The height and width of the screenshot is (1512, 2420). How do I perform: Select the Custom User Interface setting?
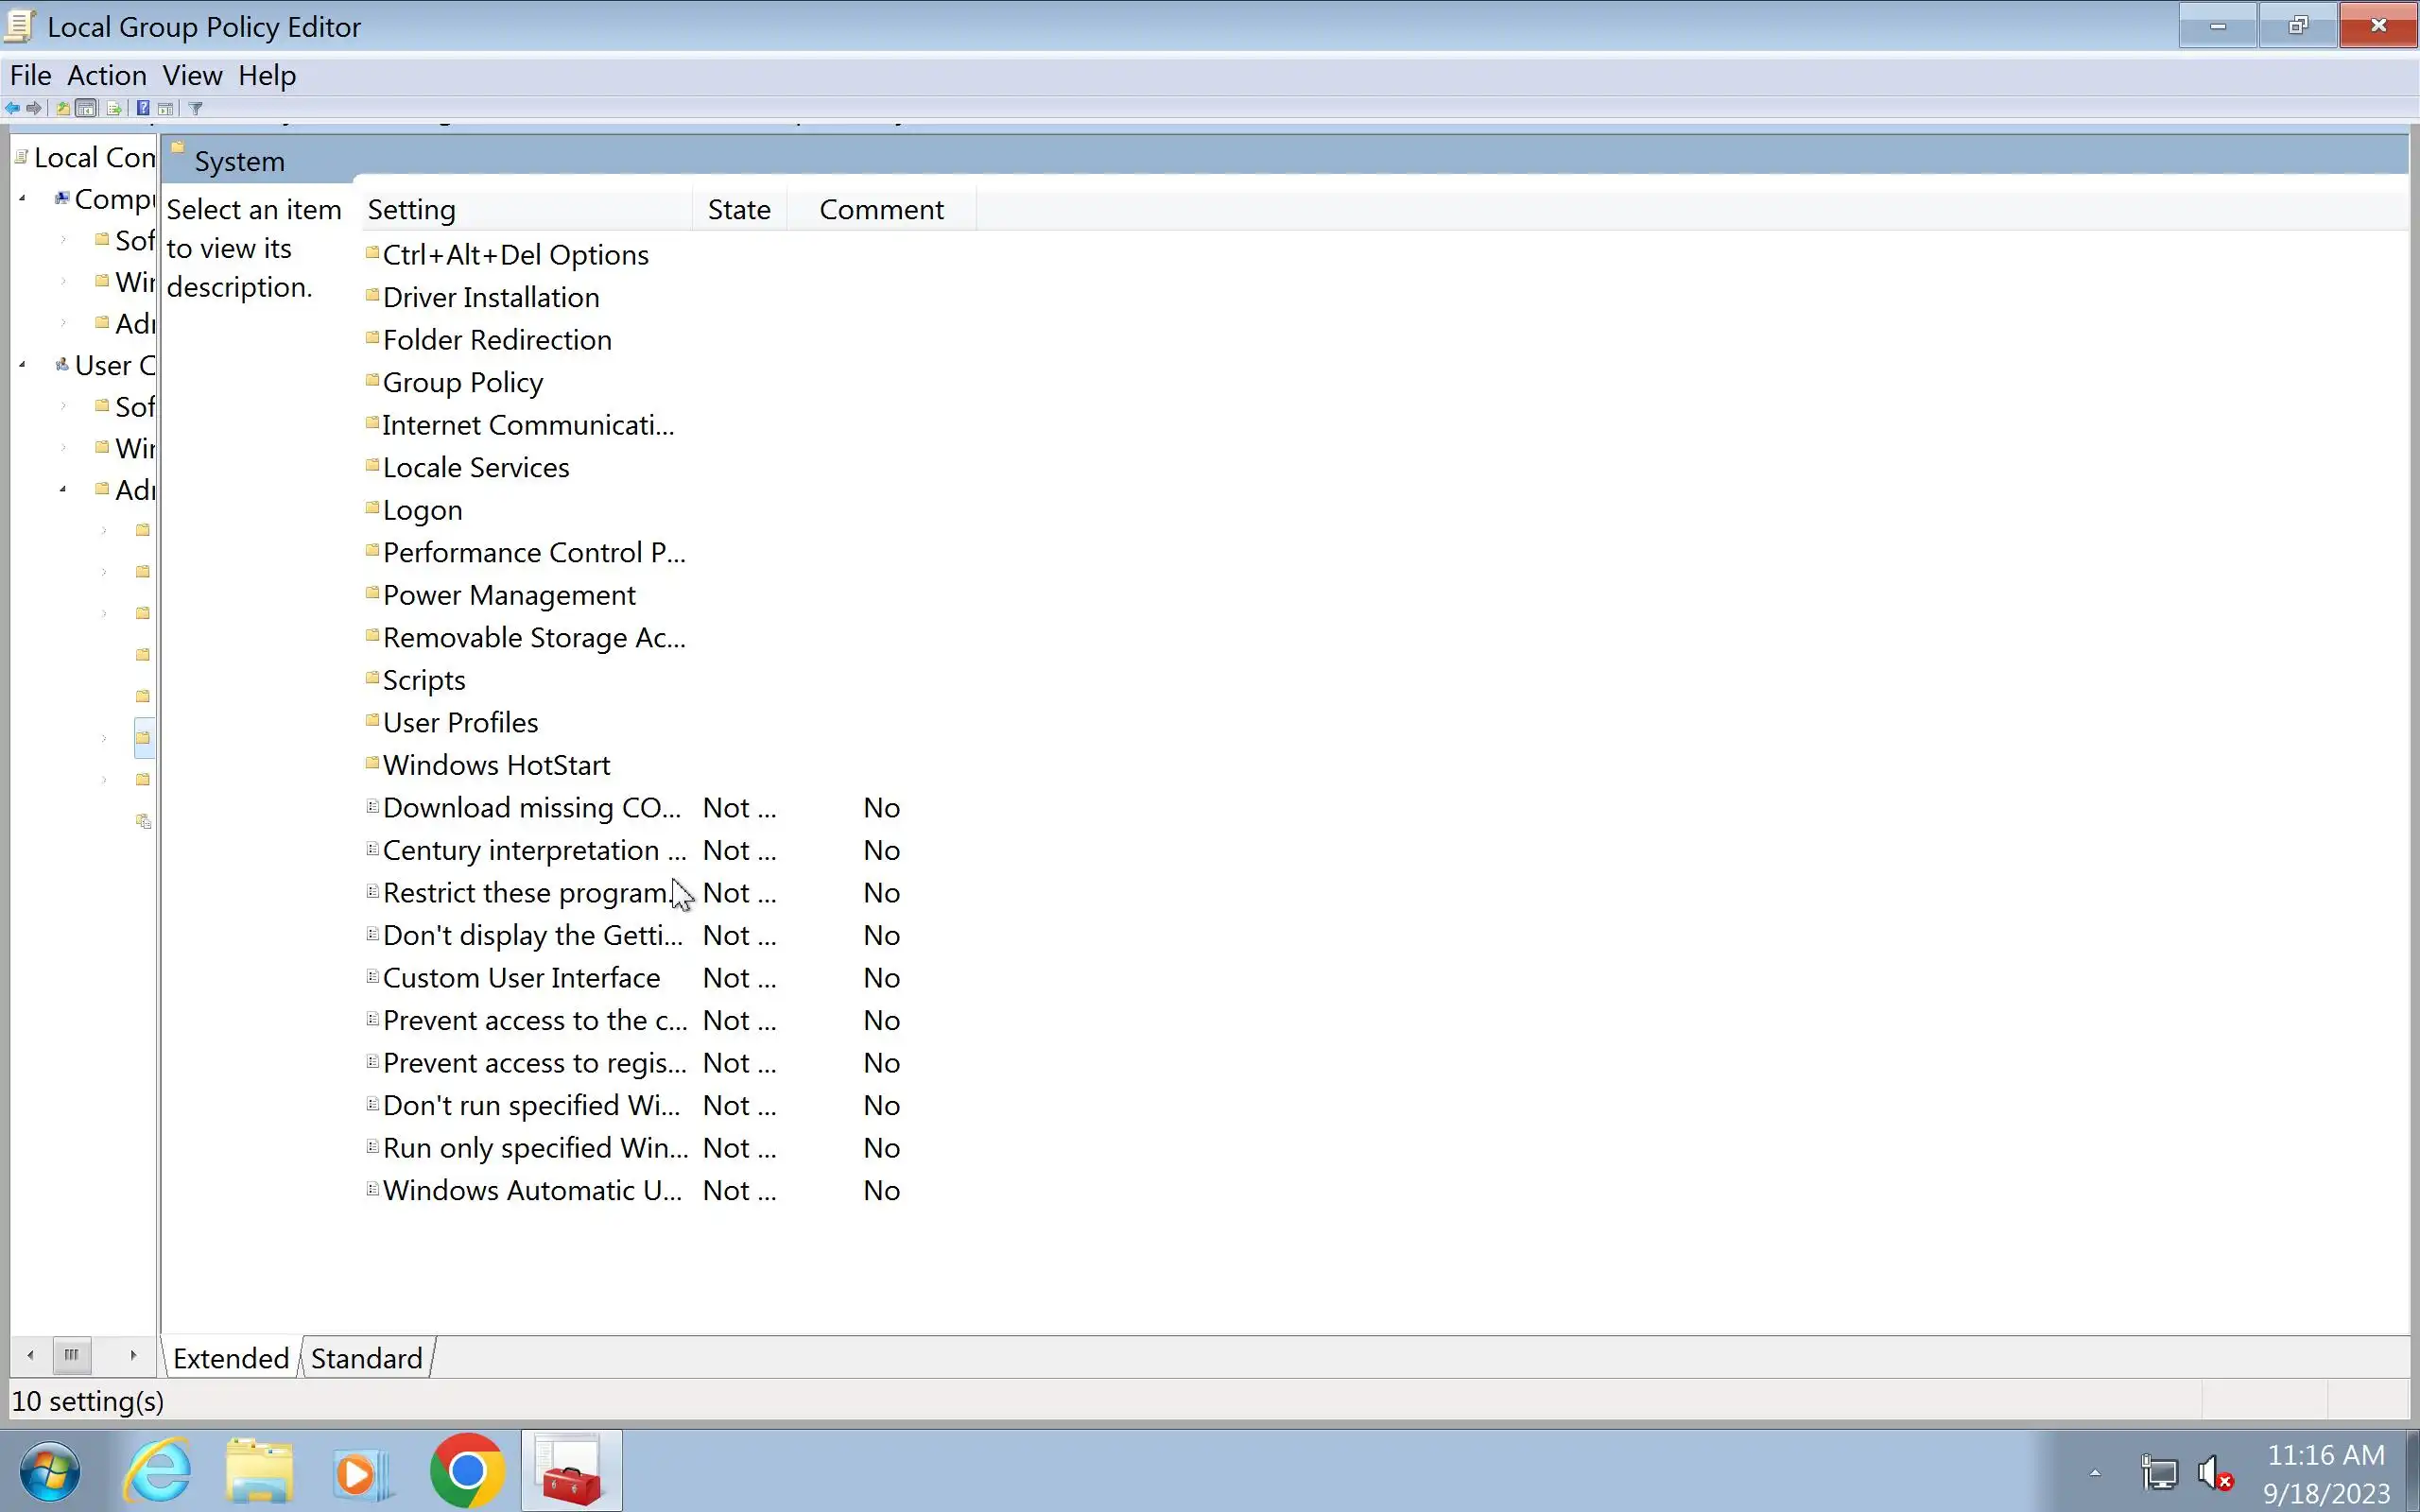click(521, 978)
